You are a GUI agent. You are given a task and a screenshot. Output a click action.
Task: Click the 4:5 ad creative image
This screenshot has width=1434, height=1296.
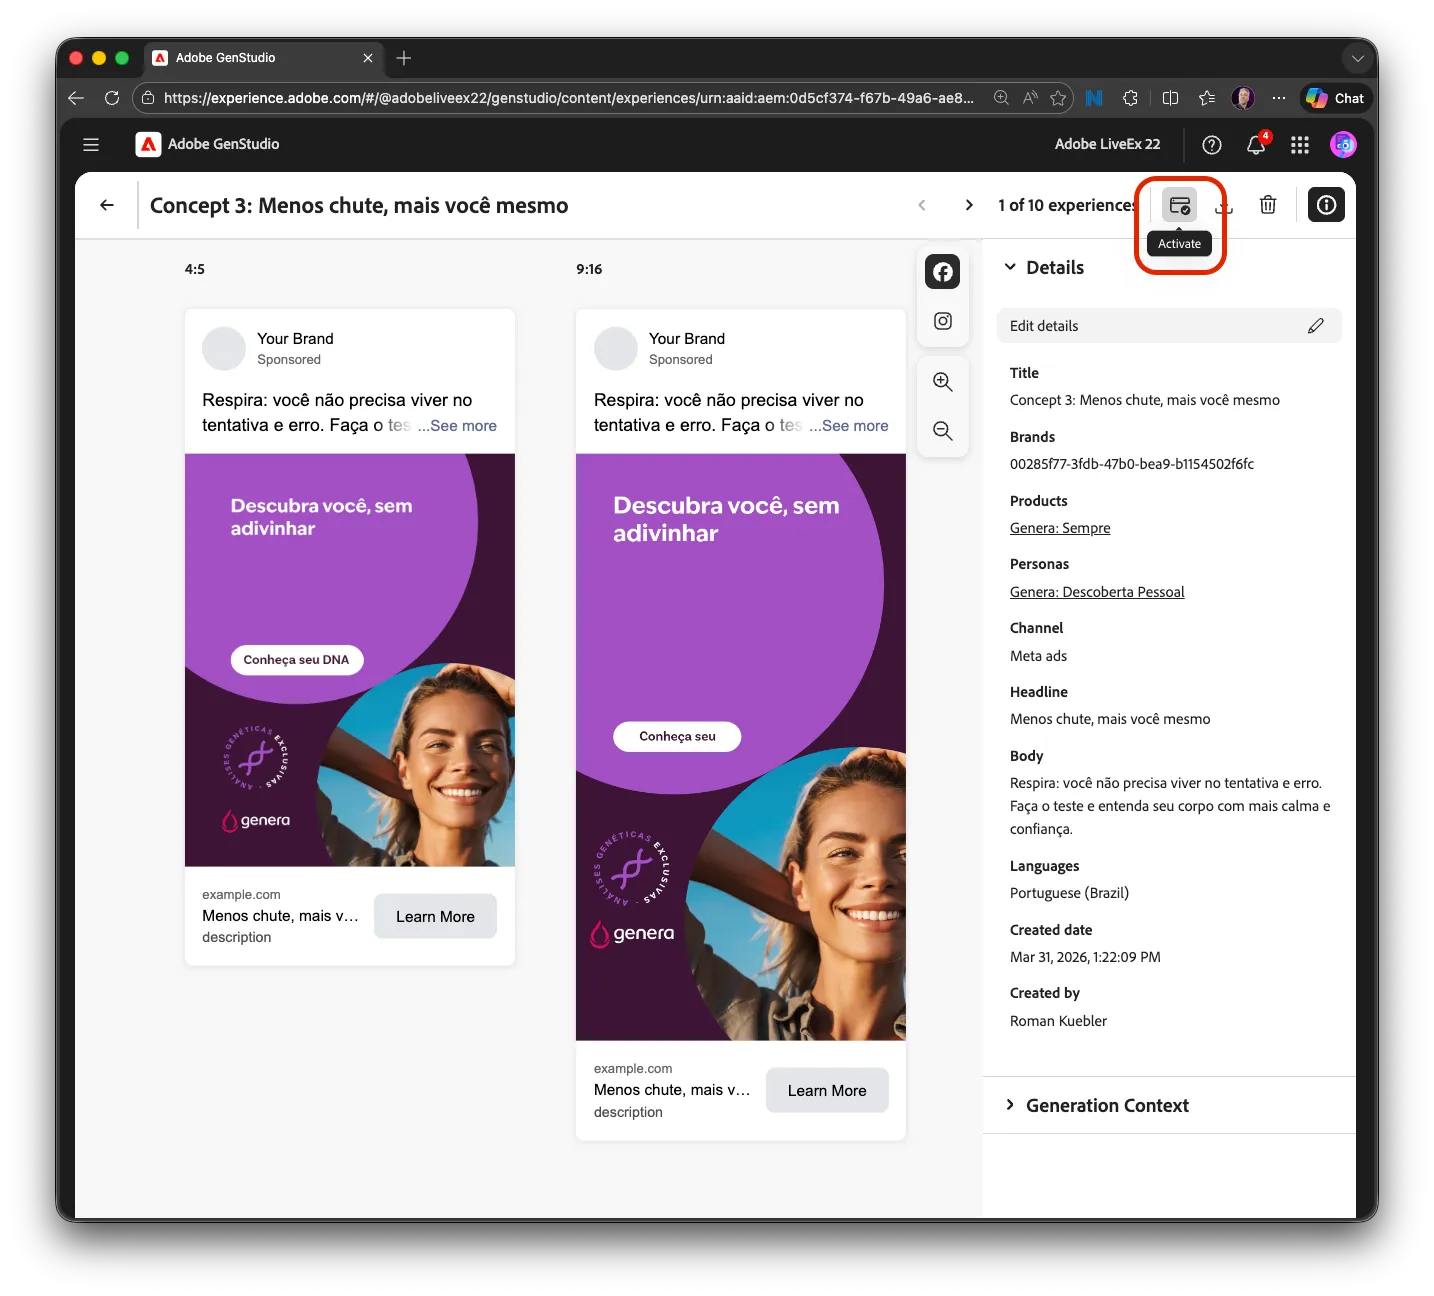[x=350, y=660]
